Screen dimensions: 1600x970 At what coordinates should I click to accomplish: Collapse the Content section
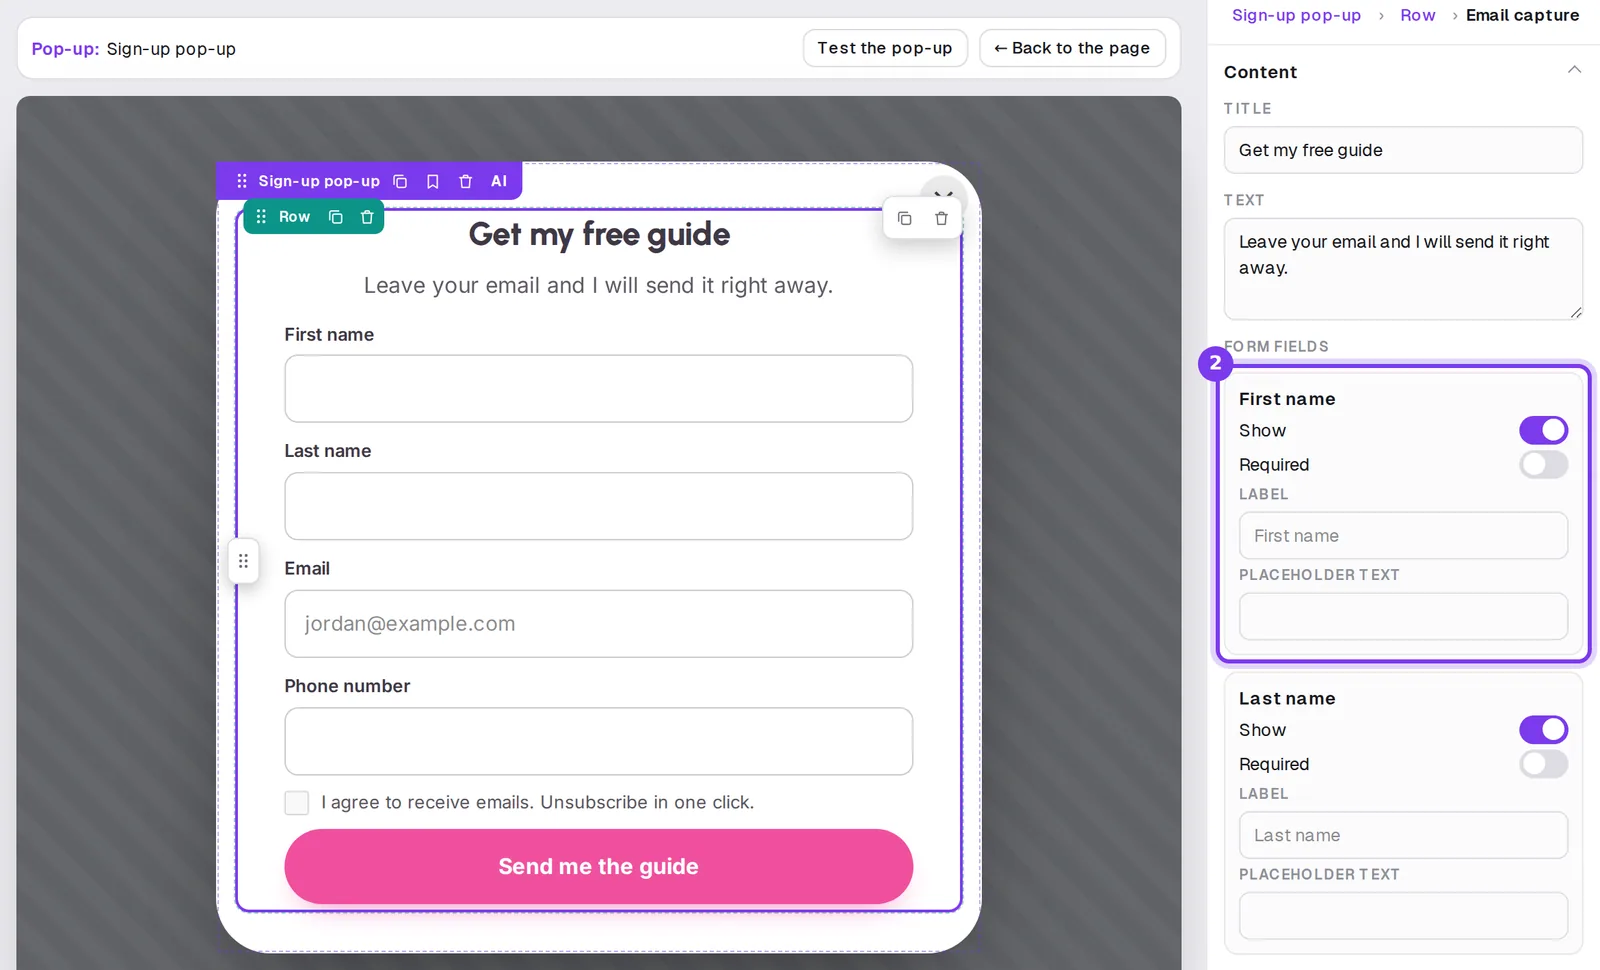click(1574, 70)
